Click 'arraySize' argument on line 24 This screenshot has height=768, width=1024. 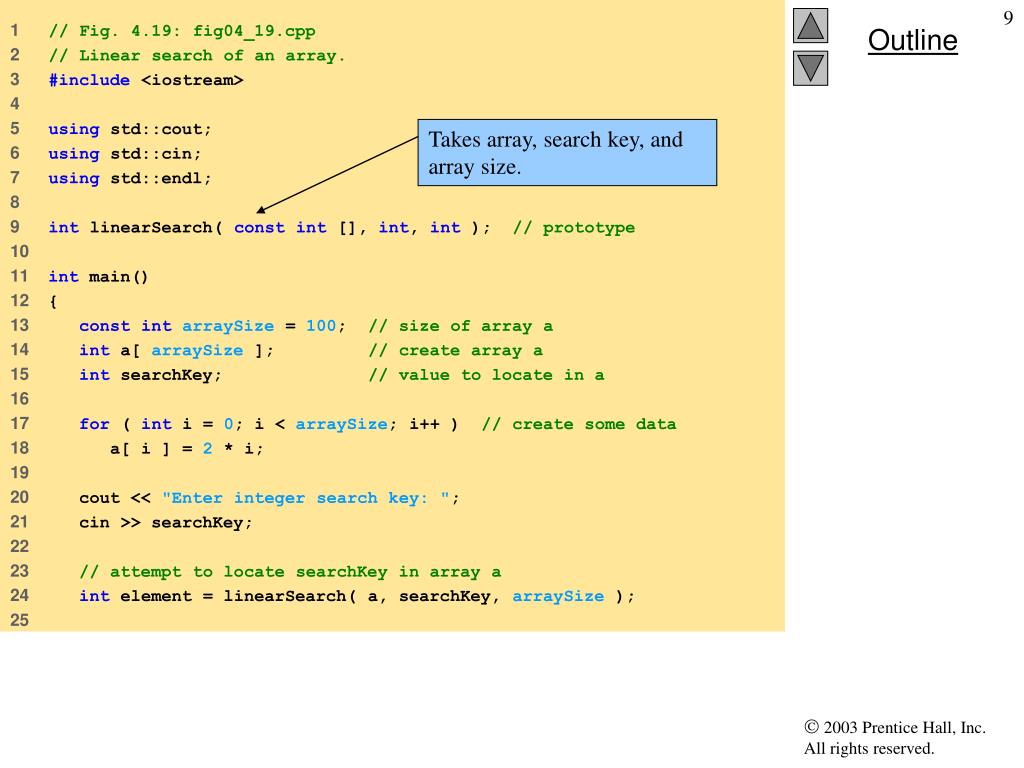click(558, 597)
